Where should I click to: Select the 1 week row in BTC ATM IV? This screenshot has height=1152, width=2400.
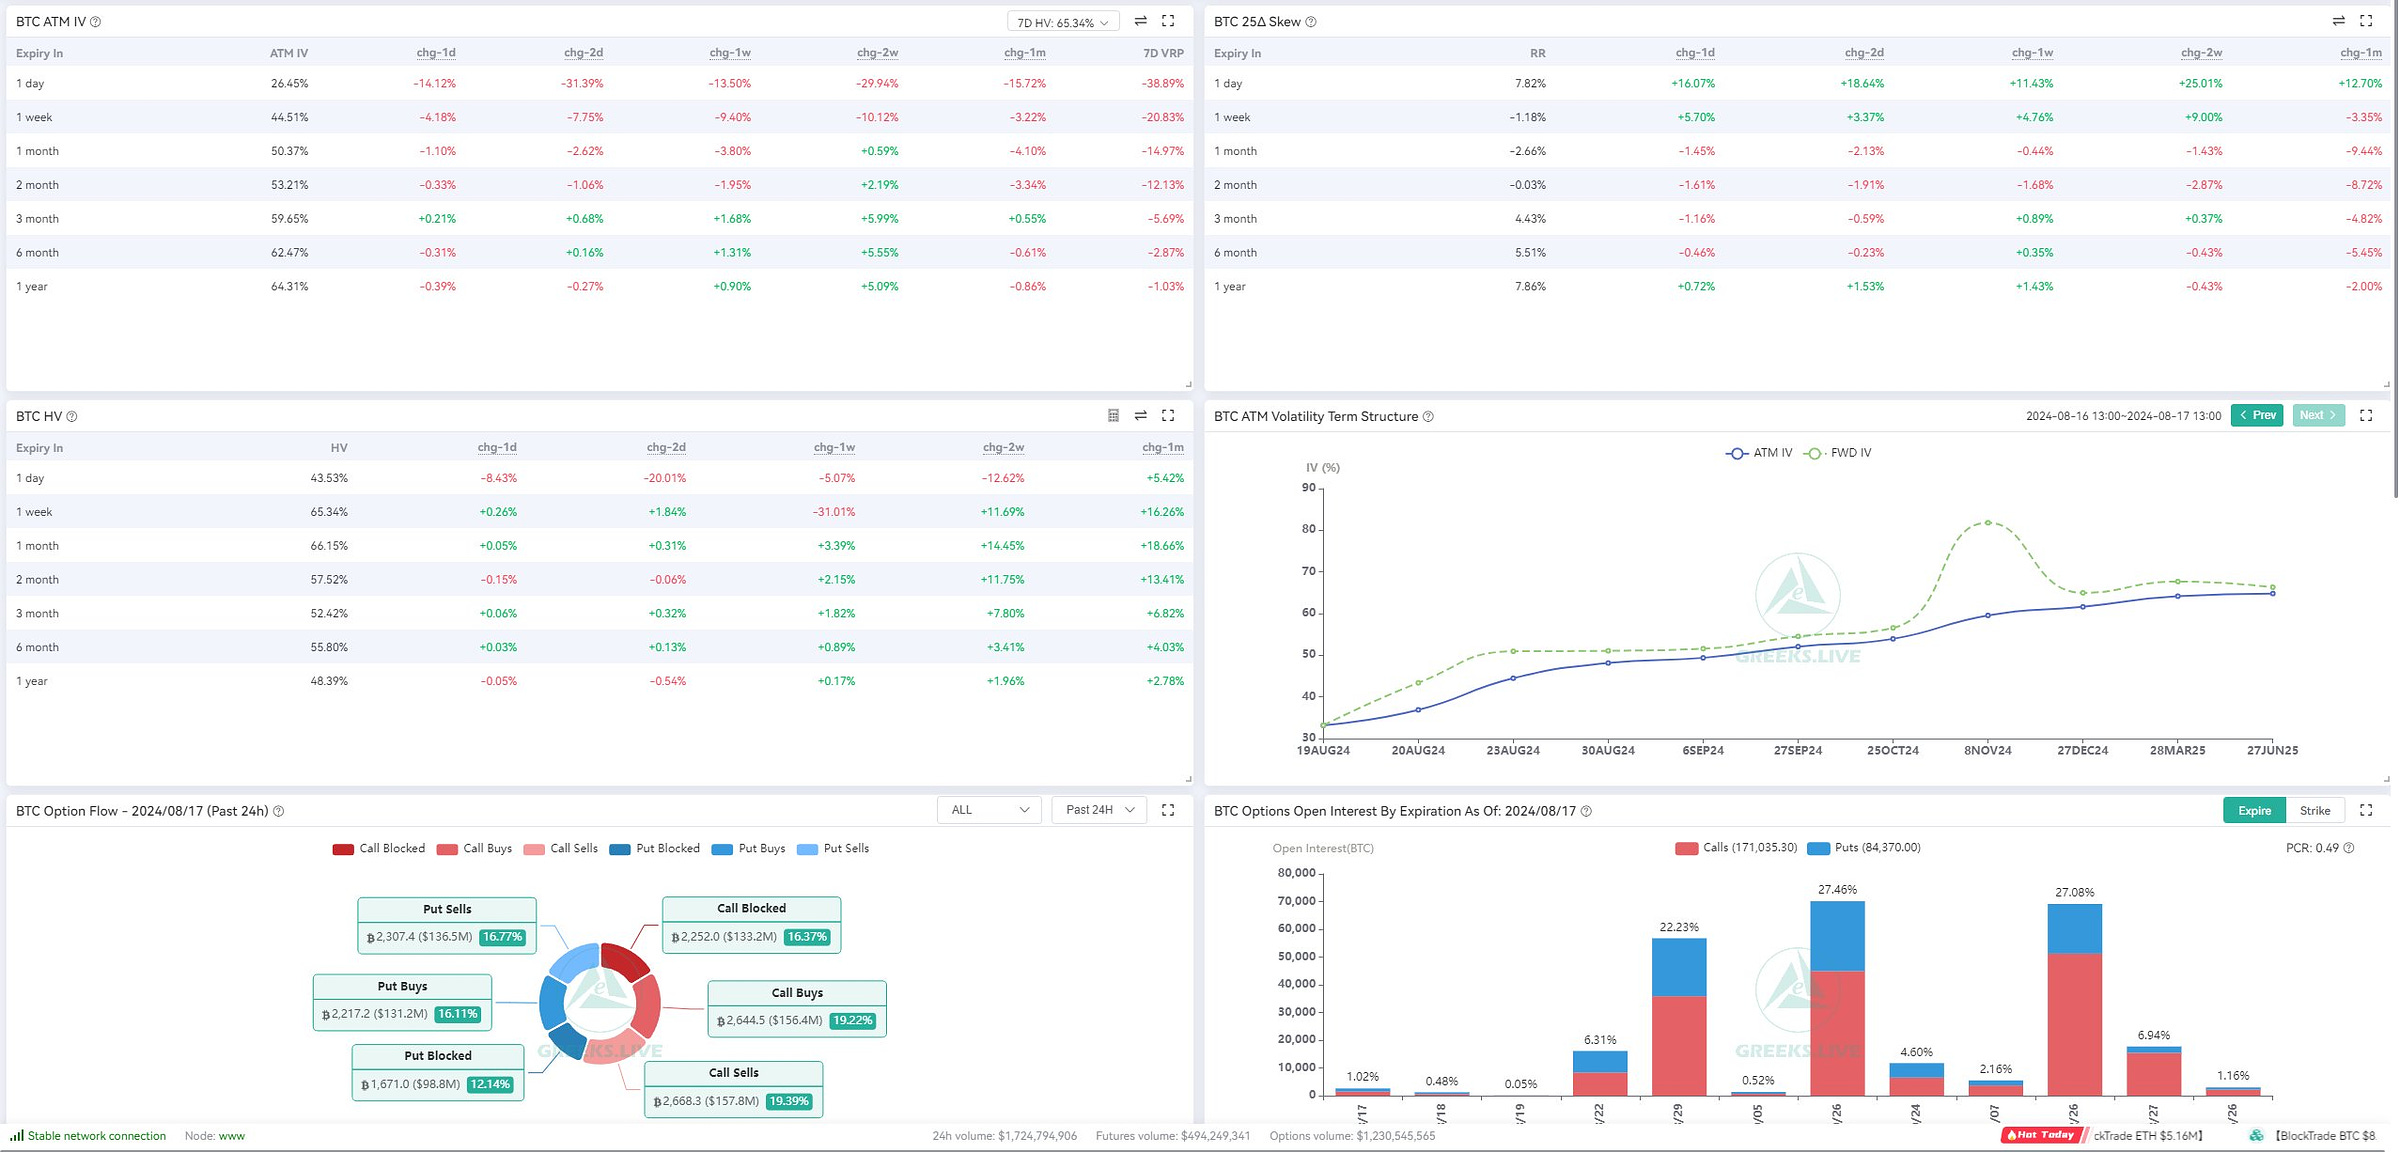[600, 117]
